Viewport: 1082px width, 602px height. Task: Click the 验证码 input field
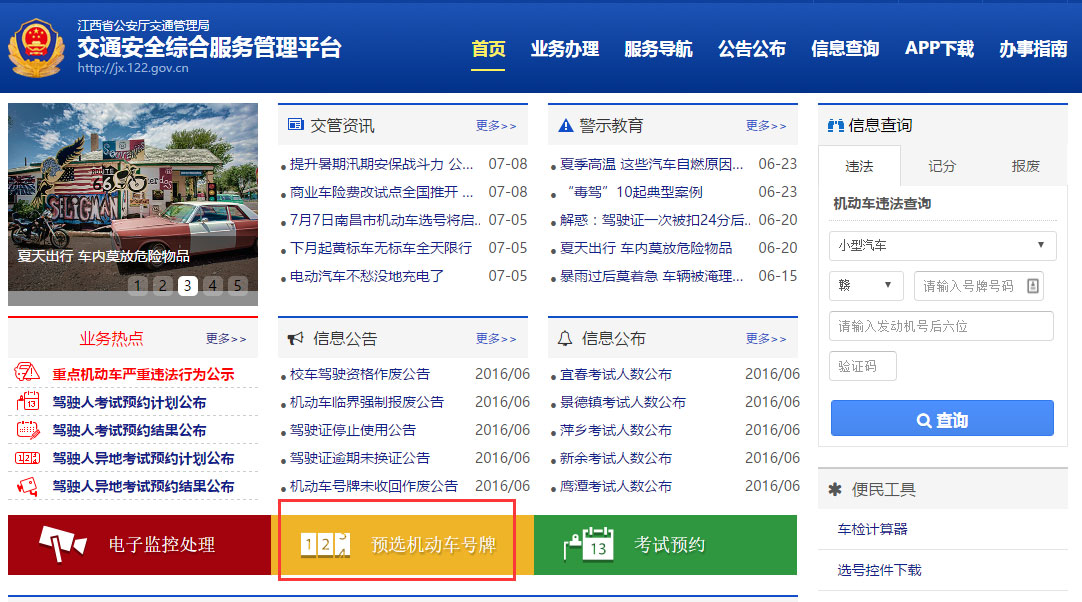pos(862,365)
